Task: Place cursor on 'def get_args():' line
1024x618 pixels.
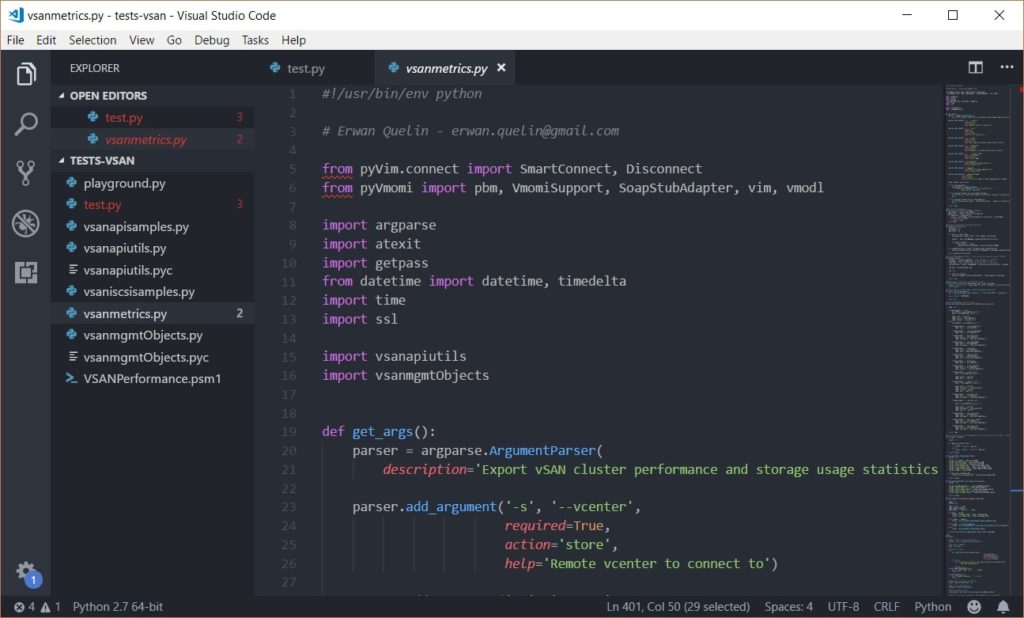Action: (378, 432)
